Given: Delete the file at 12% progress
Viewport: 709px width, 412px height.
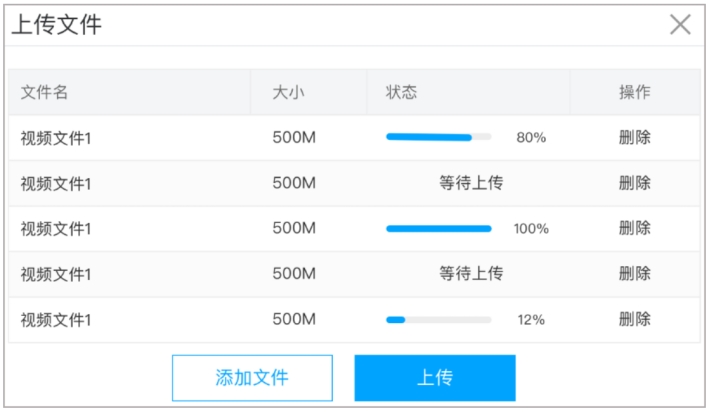Looking at the screenshot, I should point(634,319).
